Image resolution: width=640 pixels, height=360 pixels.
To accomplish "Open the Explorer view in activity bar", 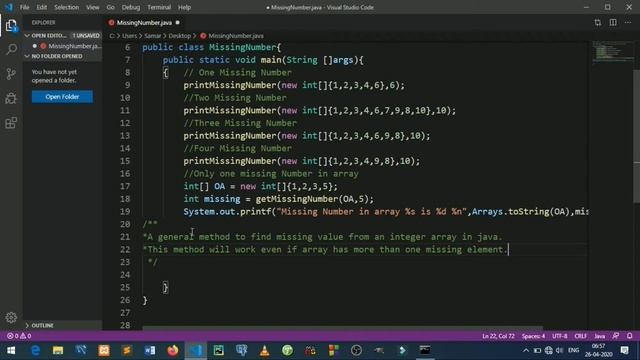I will [11, 26].
